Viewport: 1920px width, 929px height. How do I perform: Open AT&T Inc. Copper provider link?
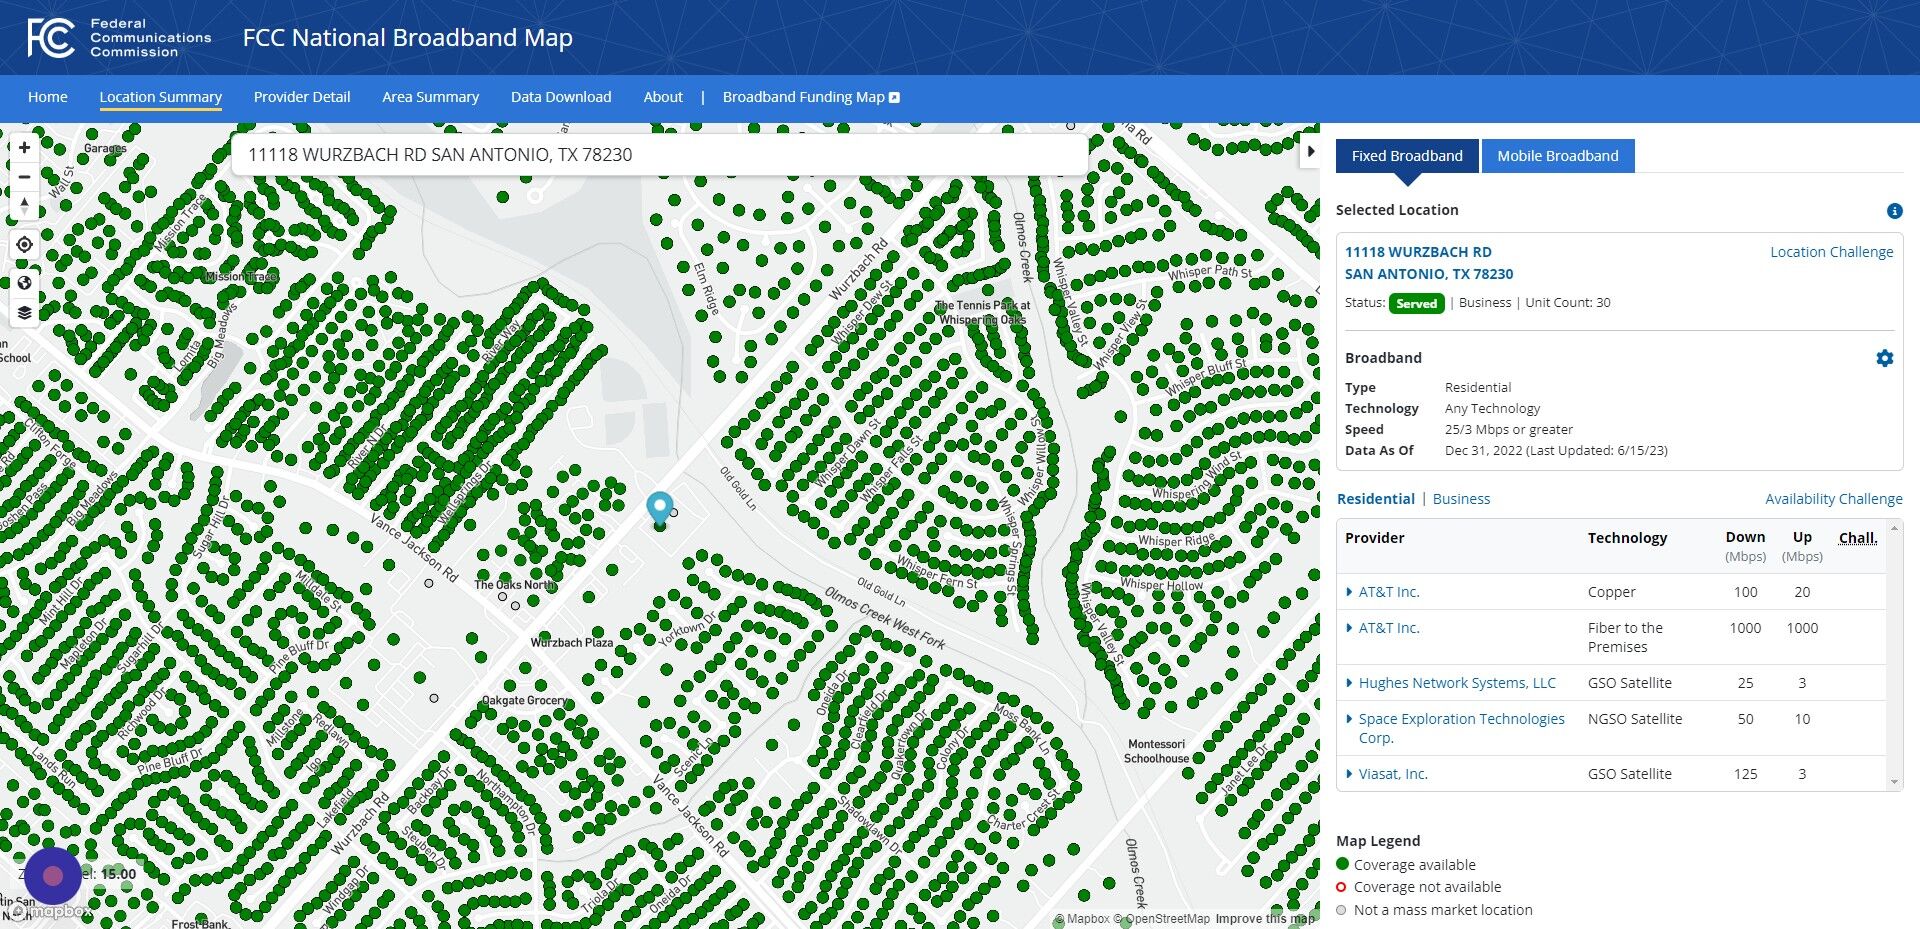(1389, 592)
